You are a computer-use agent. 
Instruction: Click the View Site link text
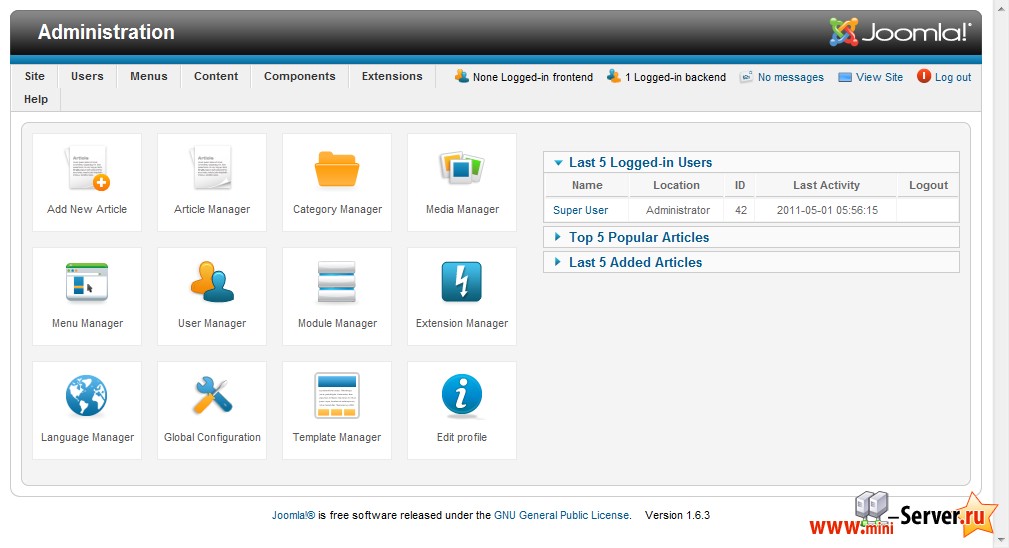tap(879, 77)
